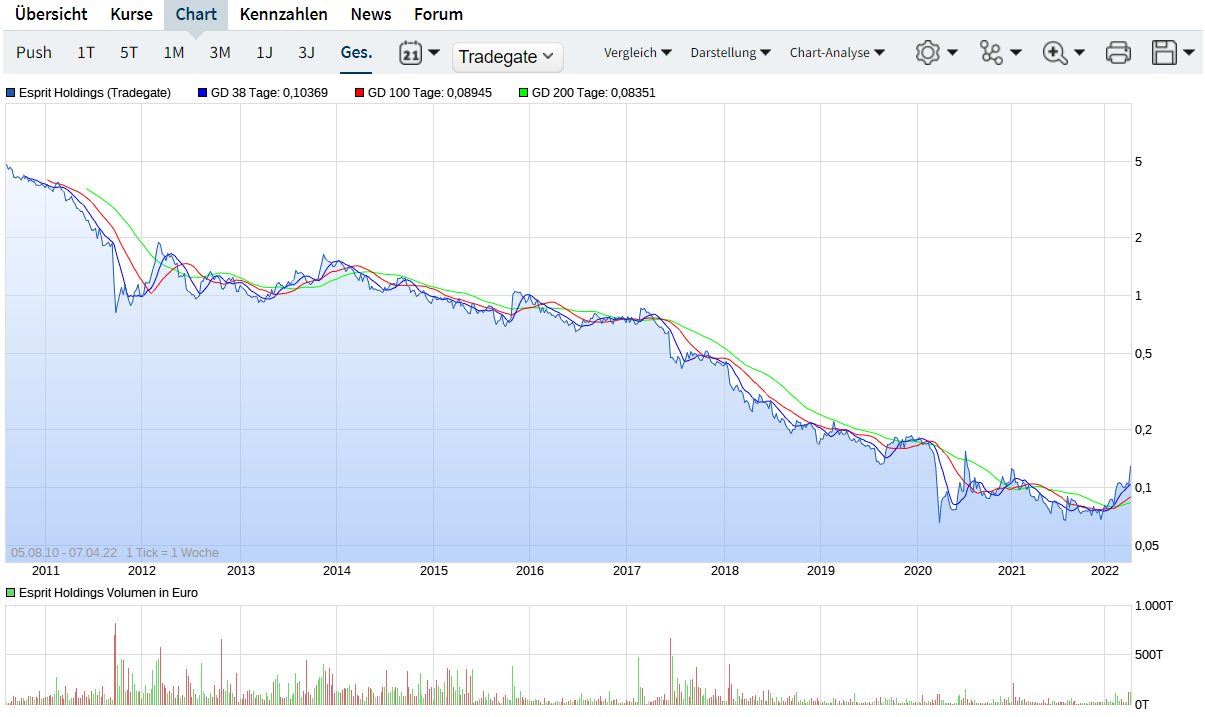Select the 3J time range button
The image size is (1205, 717).
click(307, 52)
